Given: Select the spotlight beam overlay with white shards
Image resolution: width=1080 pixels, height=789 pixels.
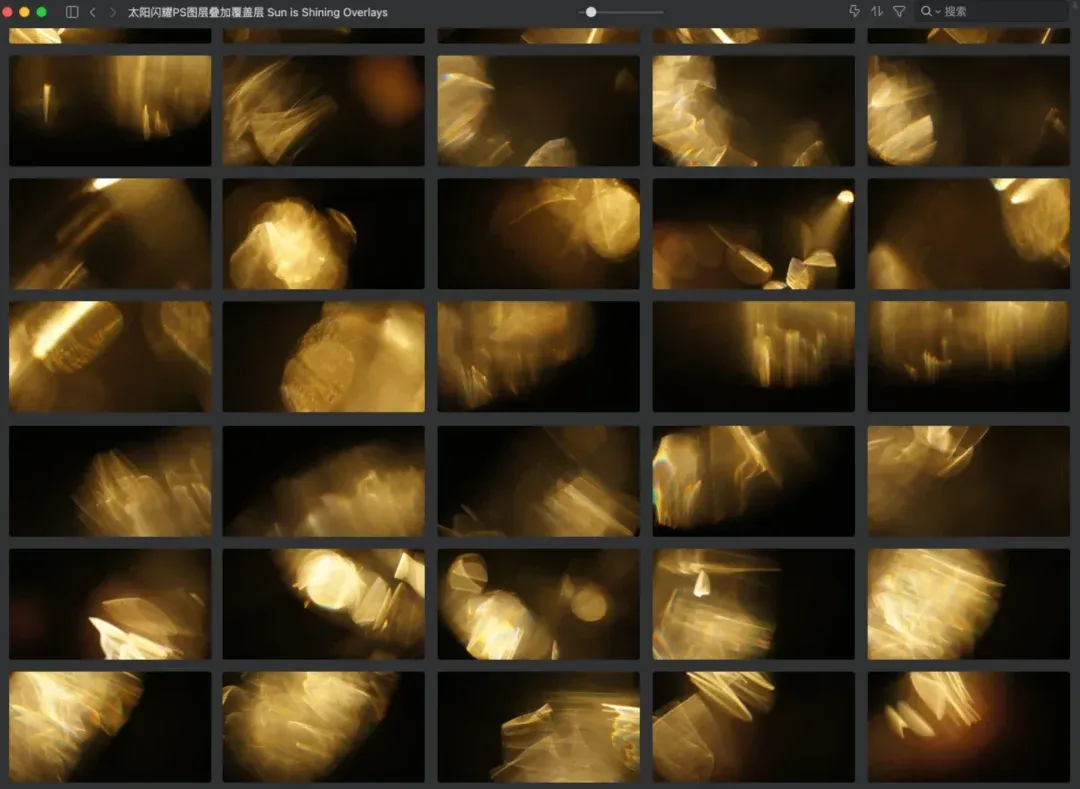Looking at the screenshot, I should tap(754, 234).
